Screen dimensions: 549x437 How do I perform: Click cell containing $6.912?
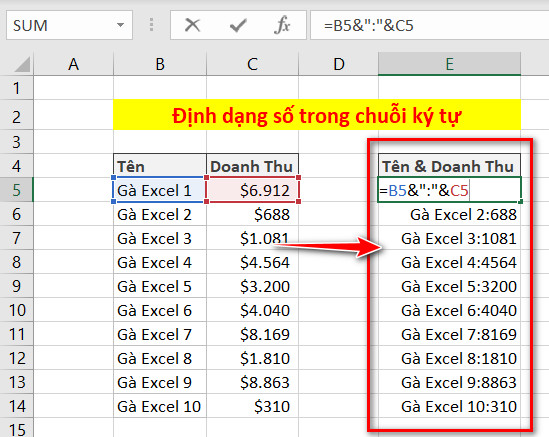(x=252, y=190)
